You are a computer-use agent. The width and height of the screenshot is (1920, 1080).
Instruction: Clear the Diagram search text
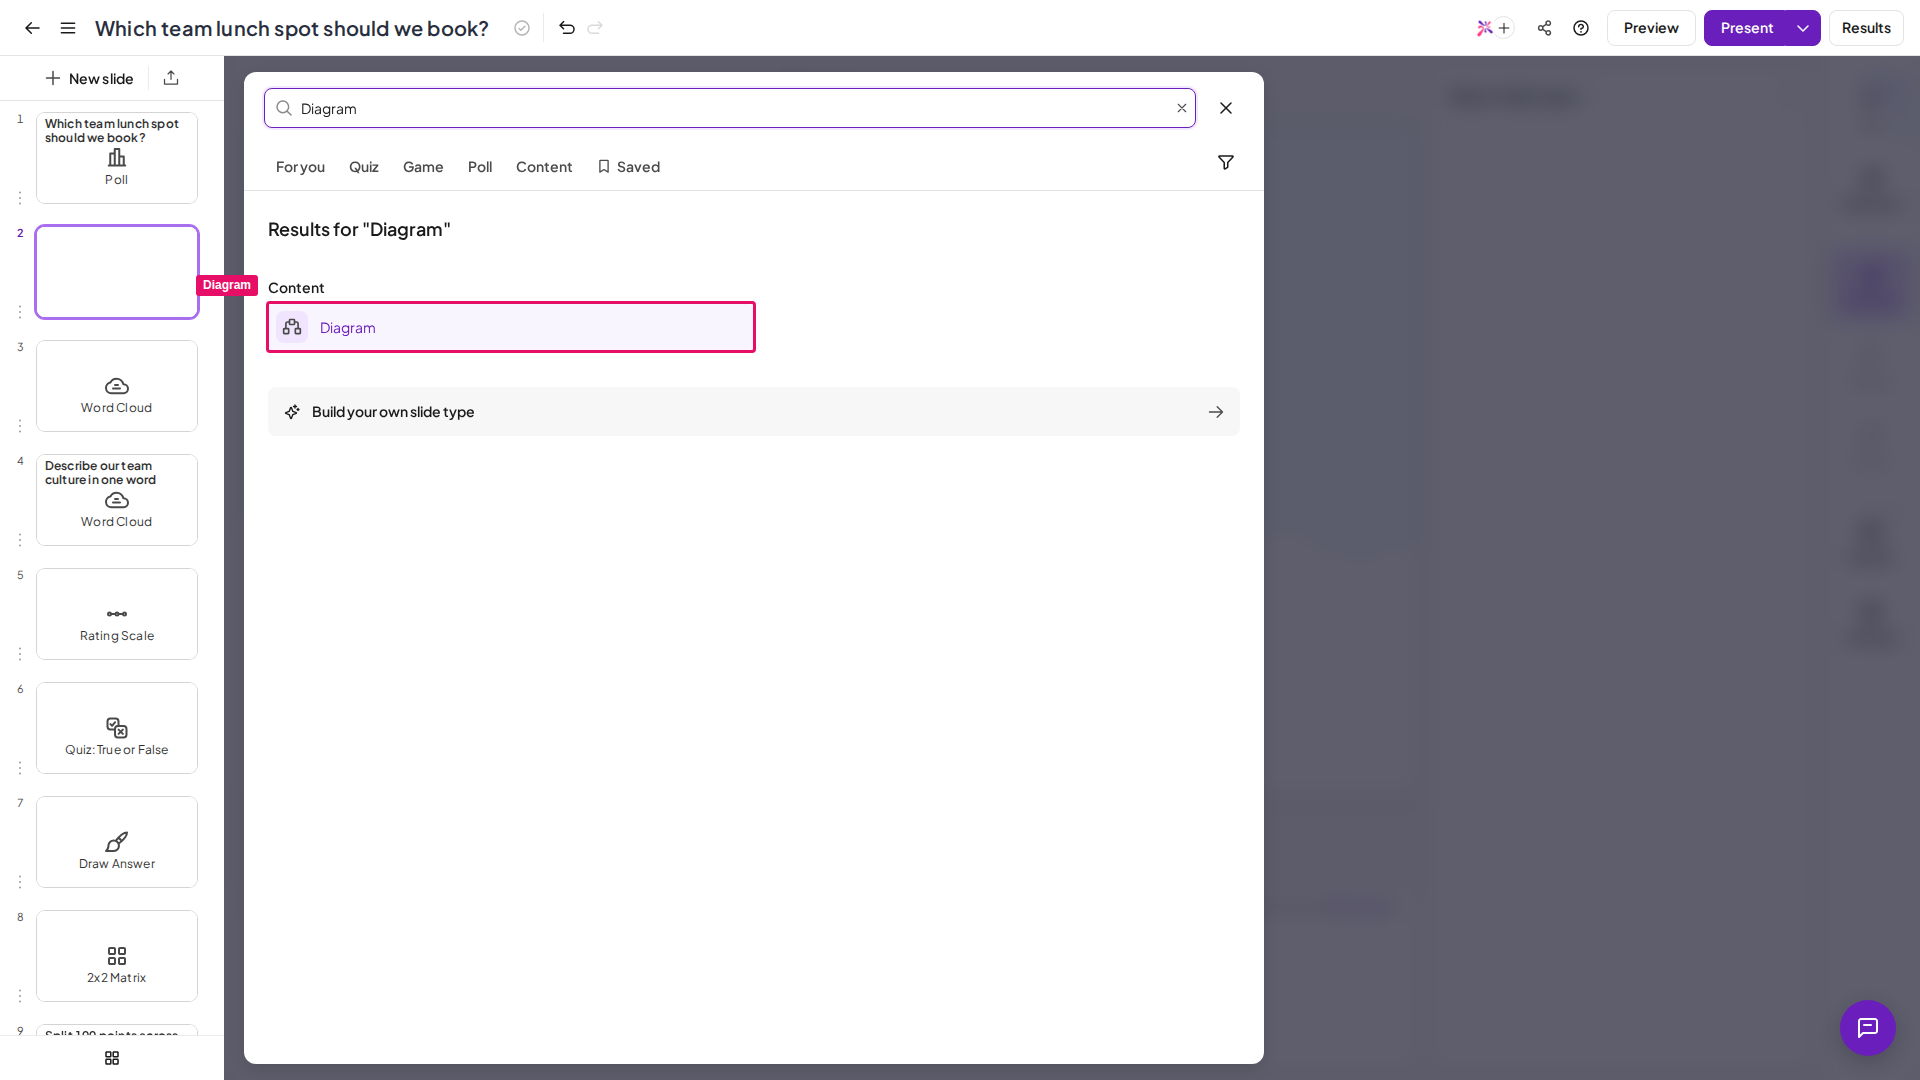(1182, 108)
